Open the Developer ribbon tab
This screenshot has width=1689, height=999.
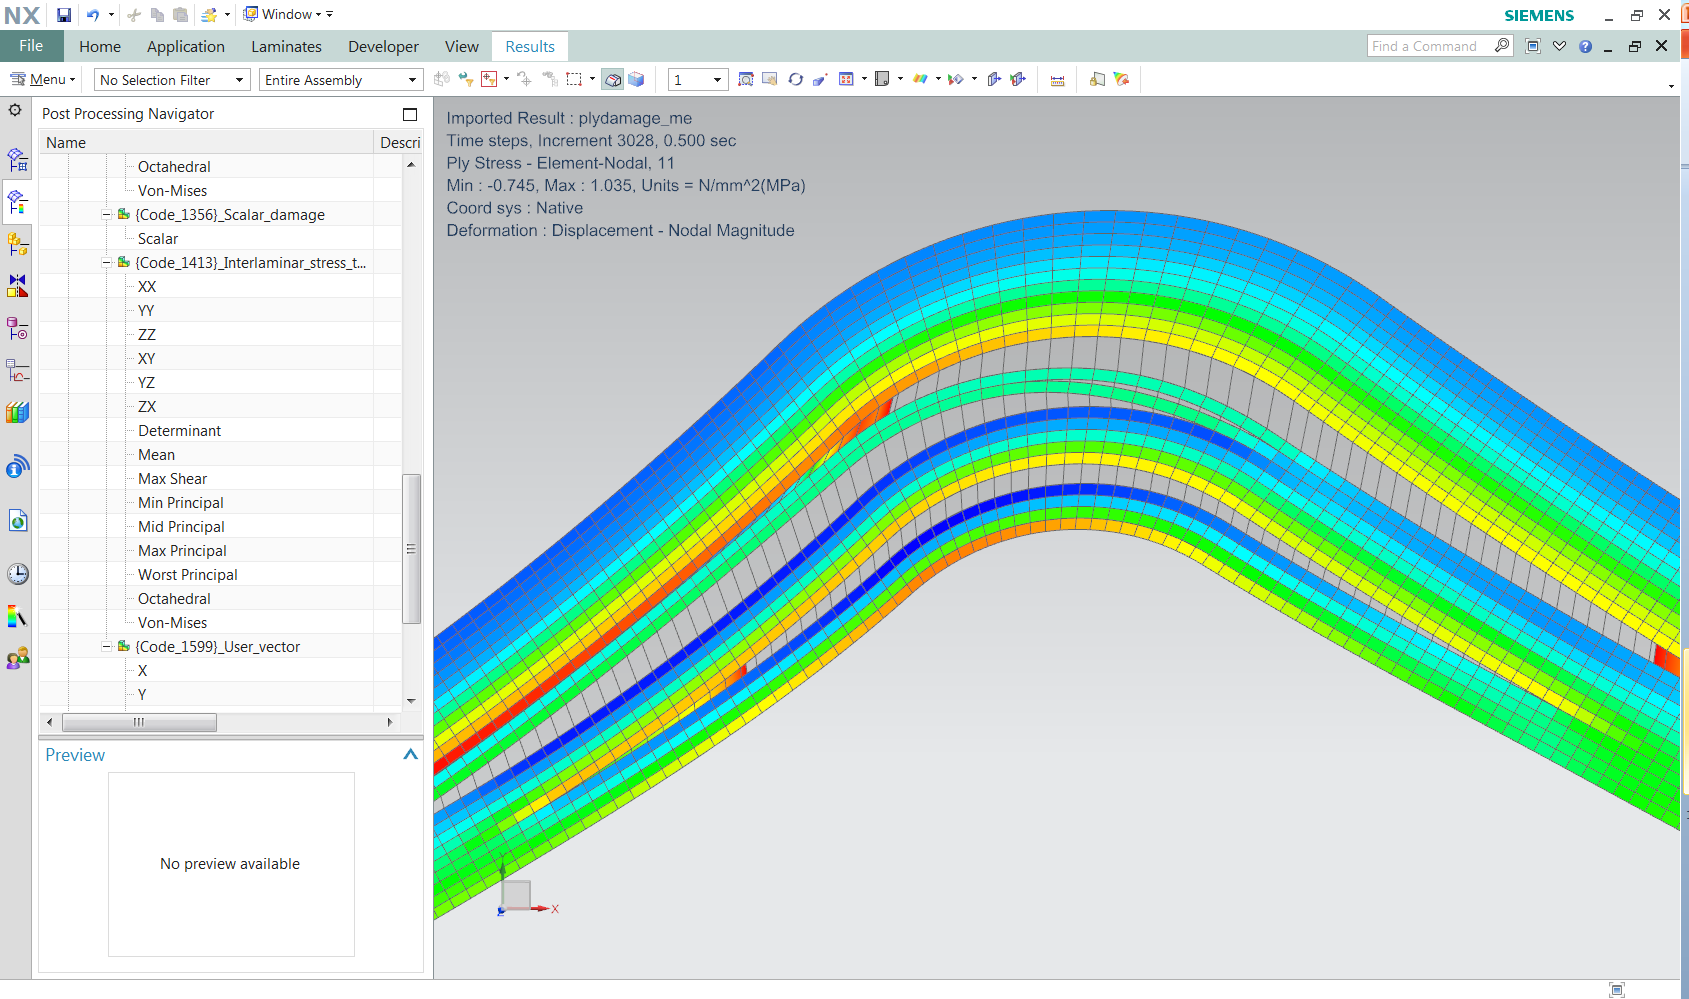[x=383, y=46]
